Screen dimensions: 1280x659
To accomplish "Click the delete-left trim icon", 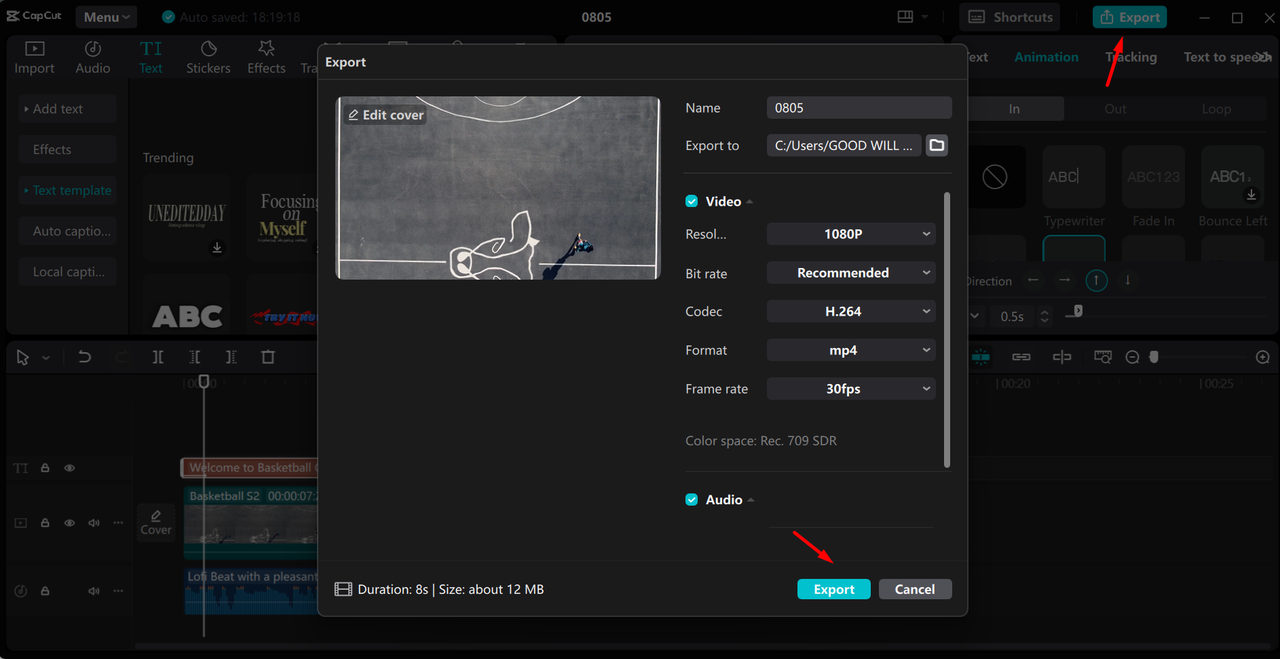I will click(195, 357).
